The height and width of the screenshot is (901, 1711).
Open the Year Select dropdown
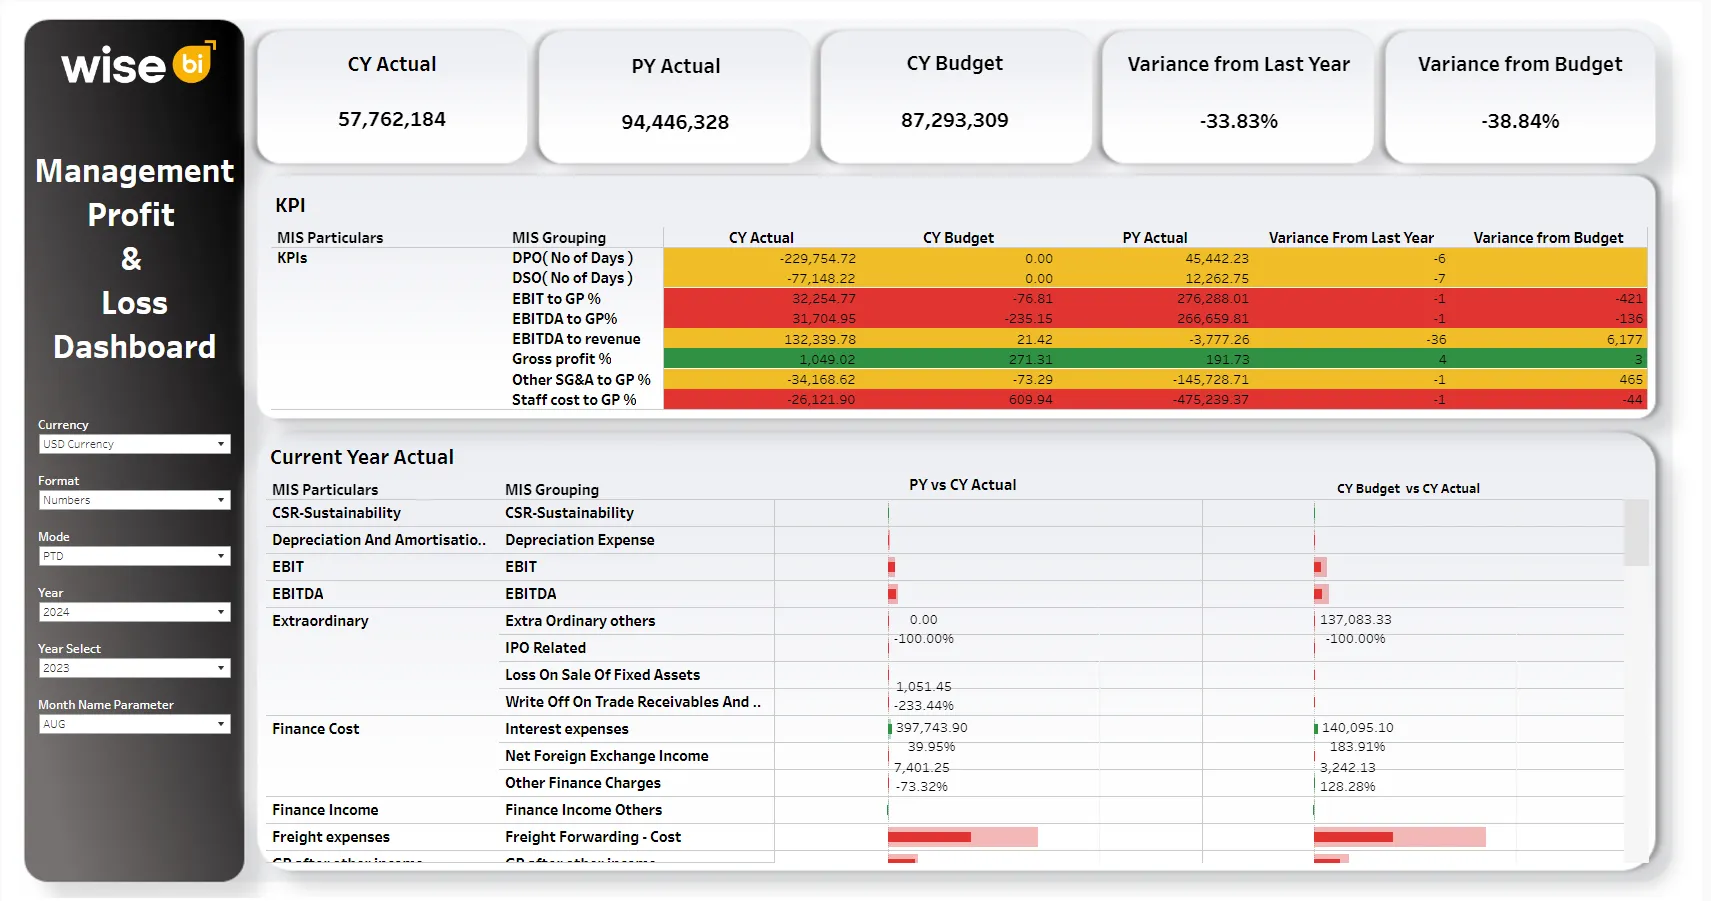point(134,668)
